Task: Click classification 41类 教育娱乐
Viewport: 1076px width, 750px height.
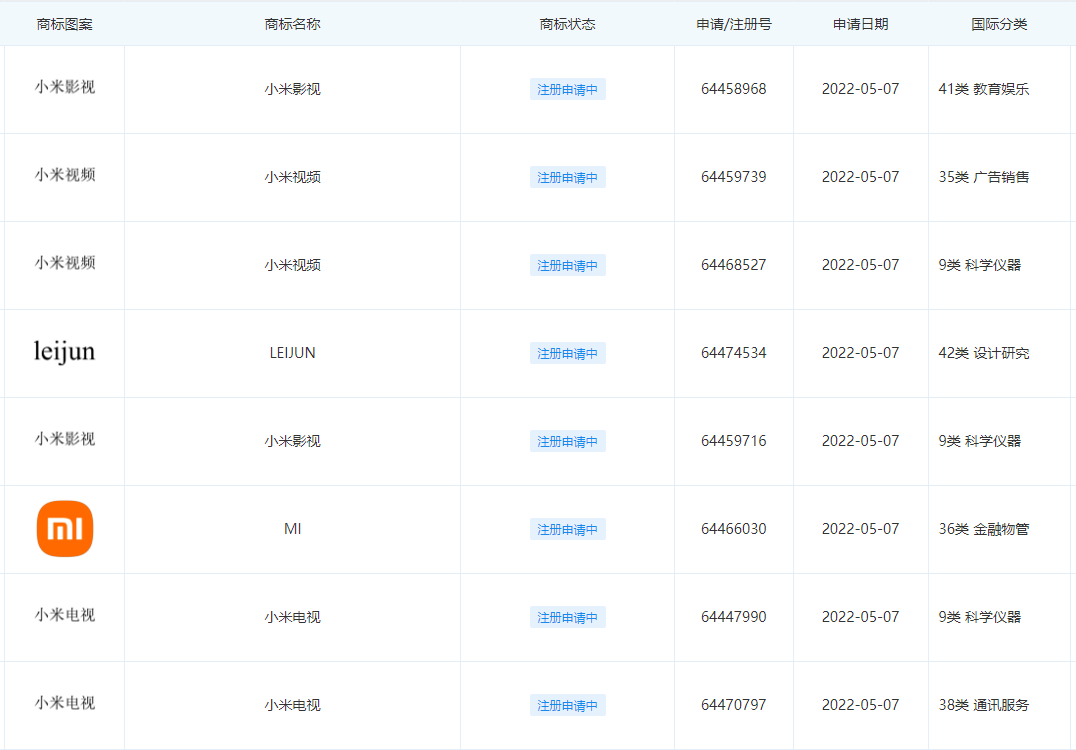Action: click(983, 89)
